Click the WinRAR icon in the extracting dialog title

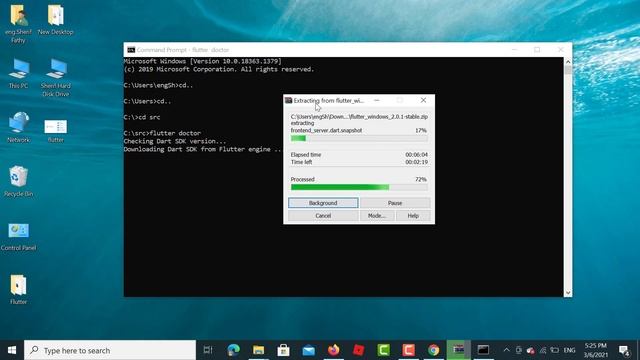pos(289,100)
